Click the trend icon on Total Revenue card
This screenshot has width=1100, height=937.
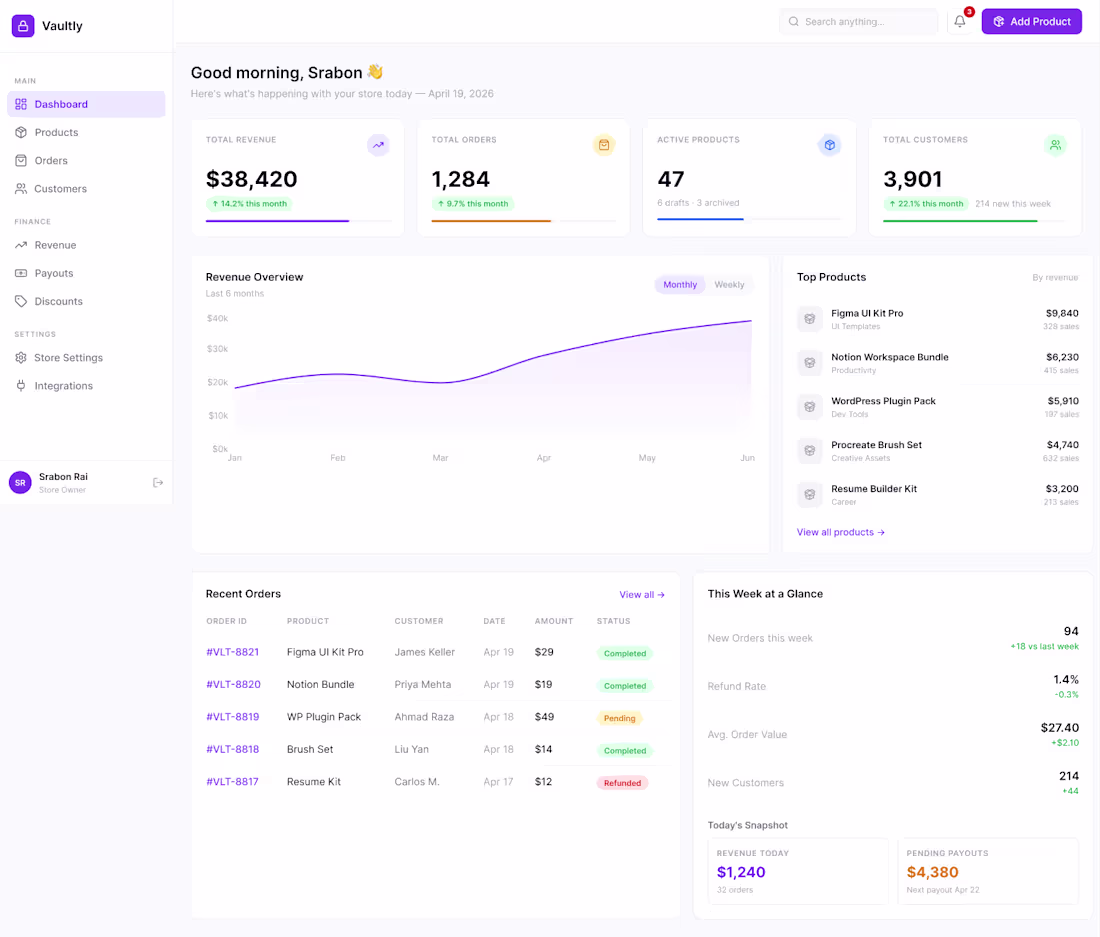[x=378, y=145]
